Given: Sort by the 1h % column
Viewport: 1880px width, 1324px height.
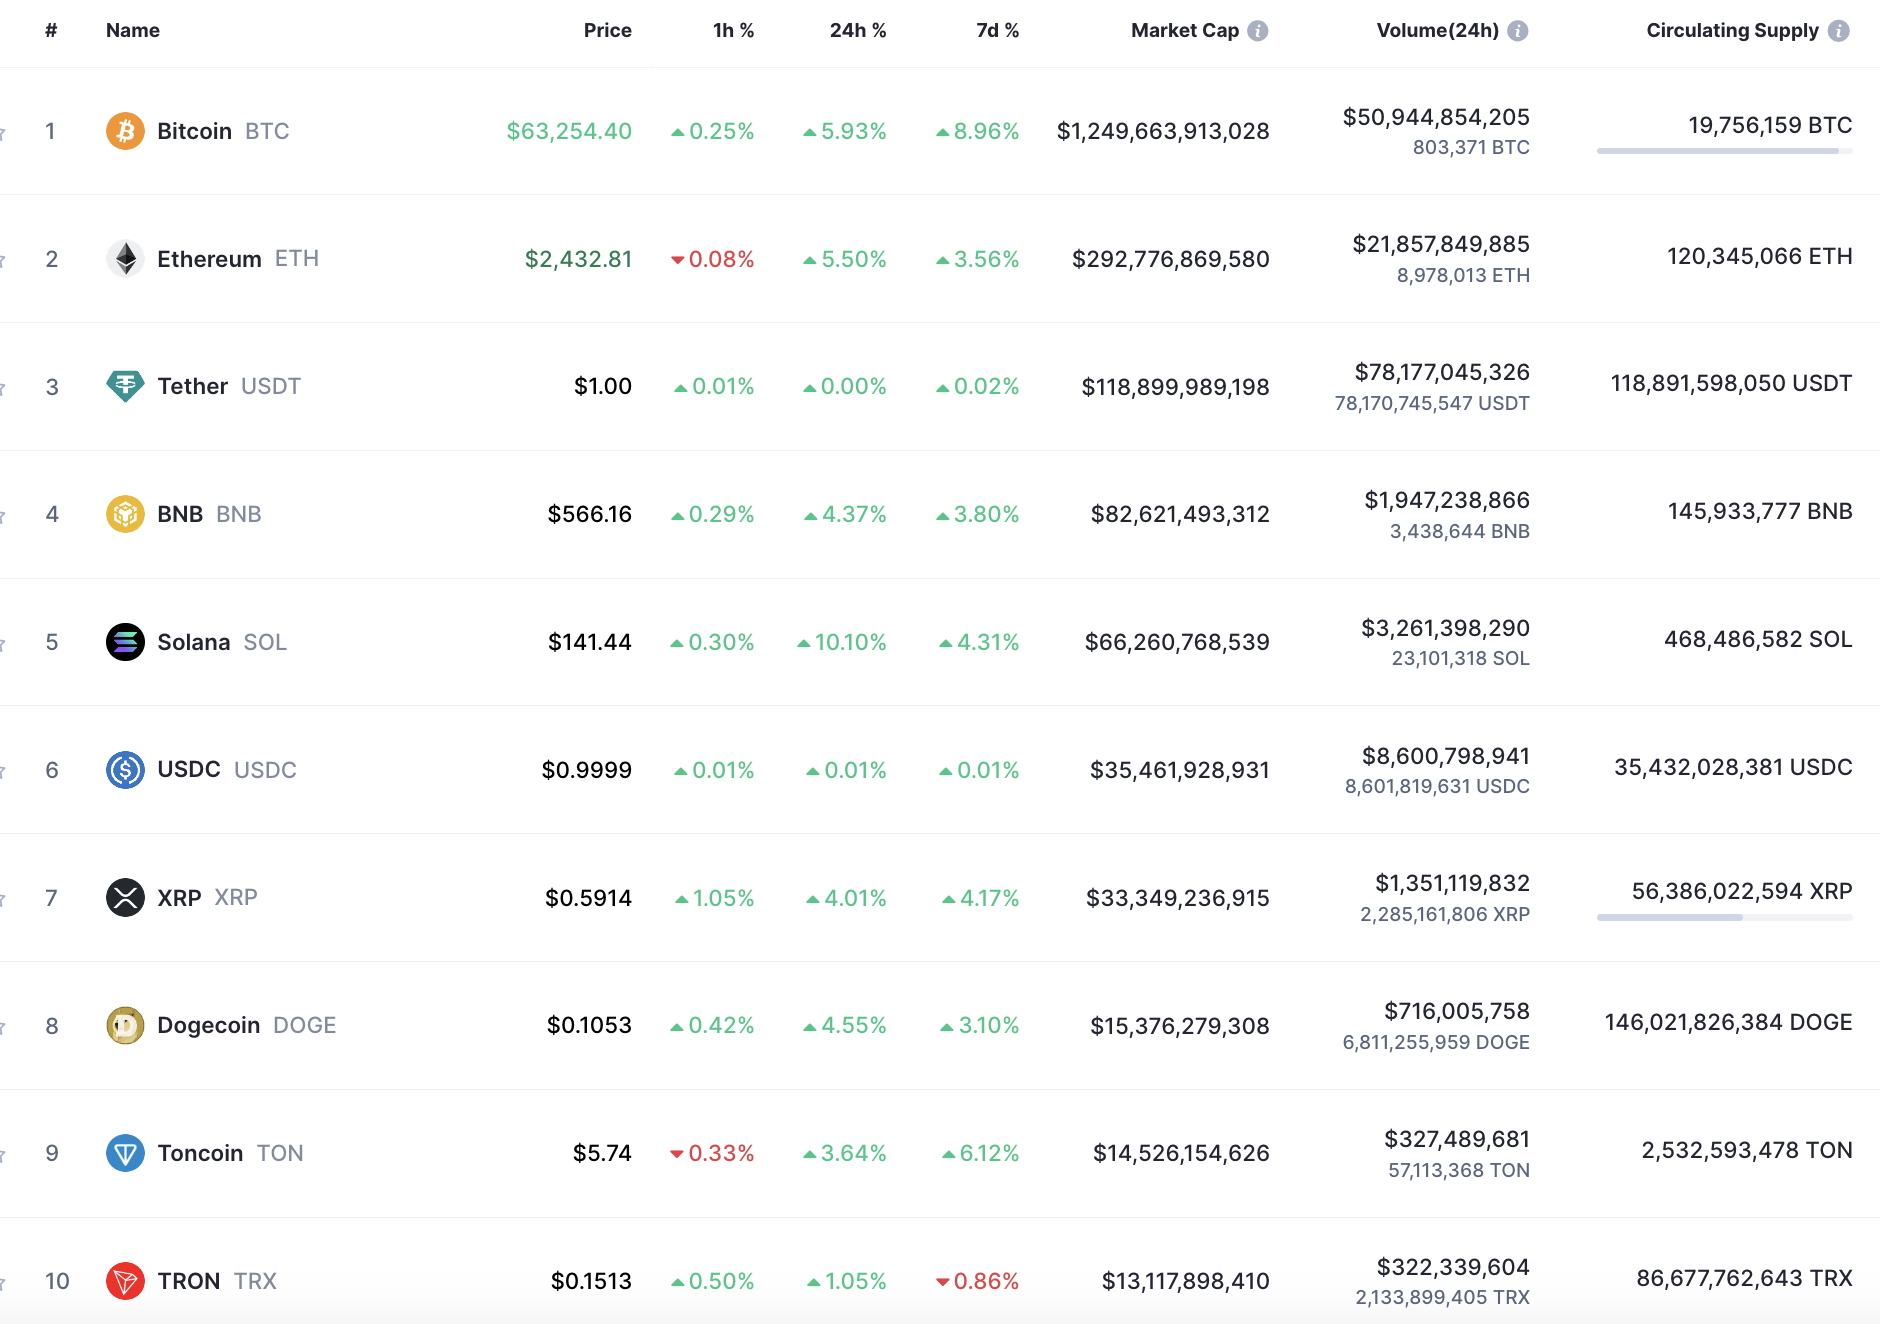Looking at the screenshot, I should pos(734,31).
